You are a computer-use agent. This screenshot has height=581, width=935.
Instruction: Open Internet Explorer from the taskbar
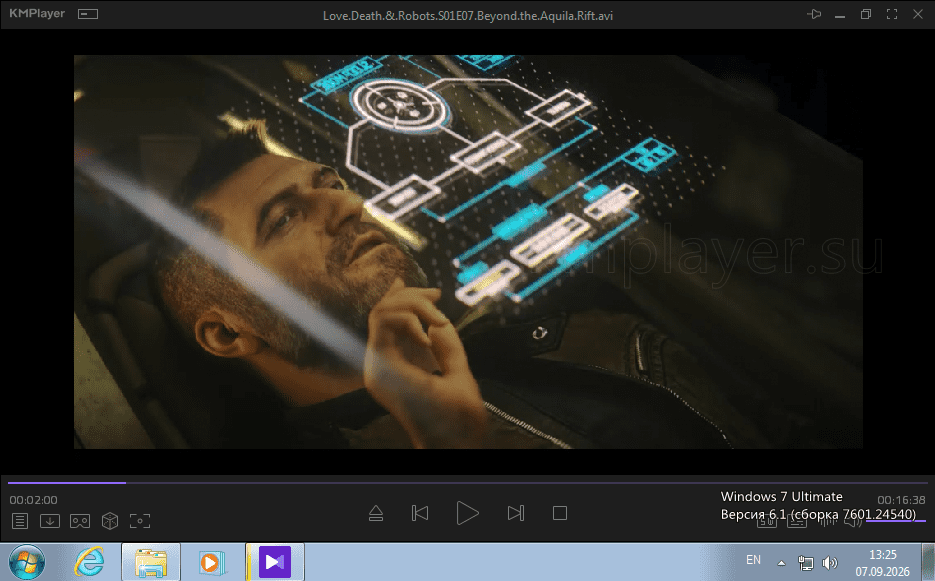89,562
